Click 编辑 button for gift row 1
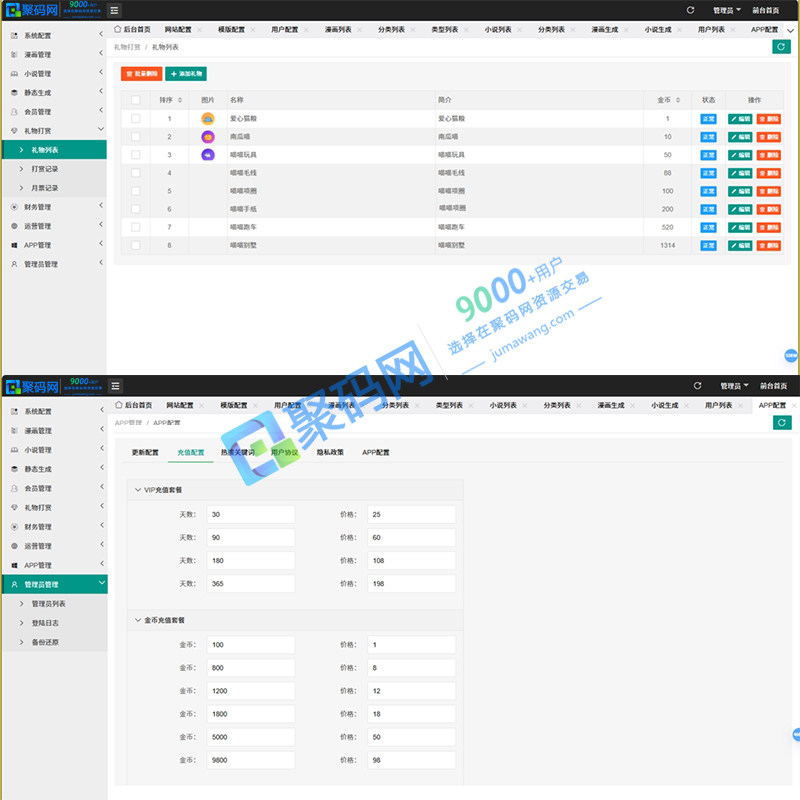800x800 pixels. [x=740, y=119]
